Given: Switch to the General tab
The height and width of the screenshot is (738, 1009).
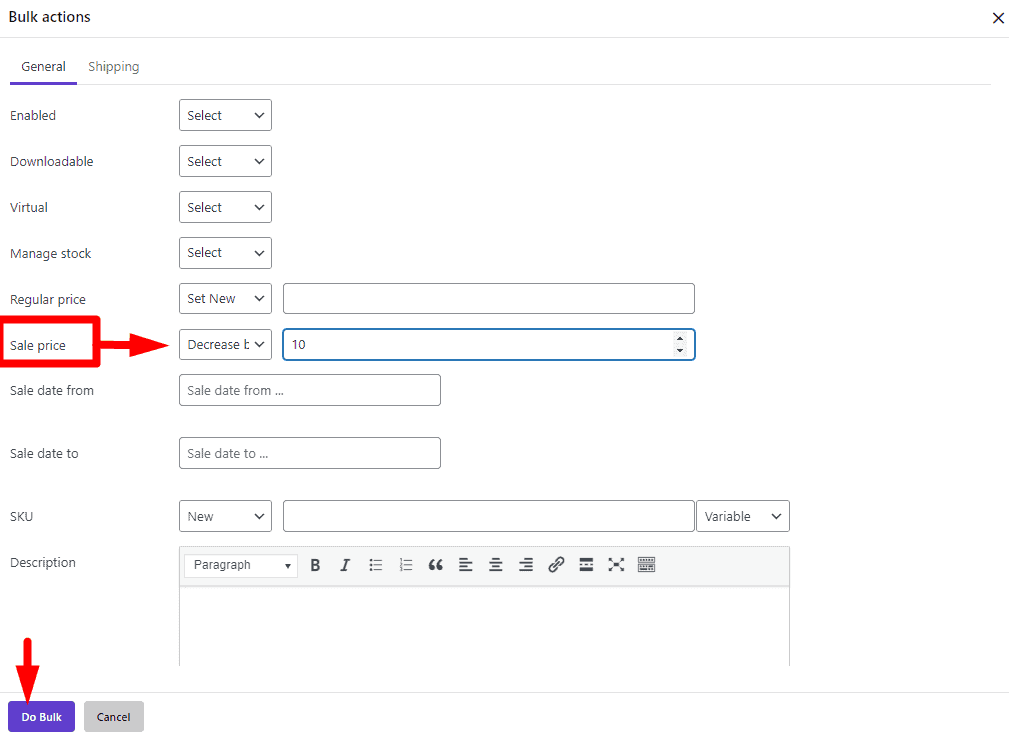Looking at the screenshot, I should point(43,66).
